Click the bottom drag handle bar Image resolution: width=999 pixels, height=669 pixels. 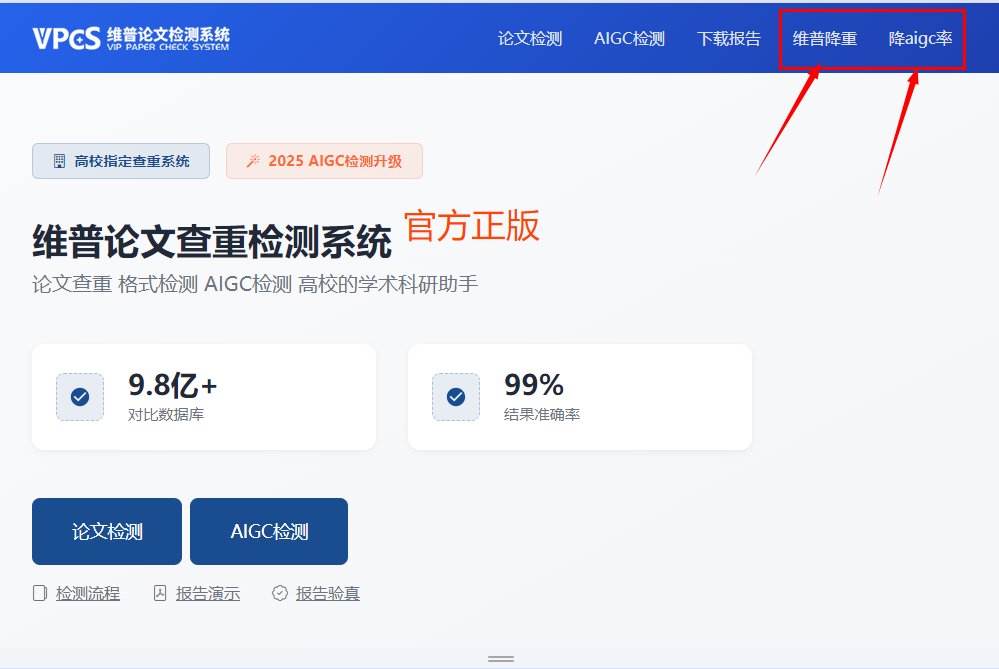(501, 659)
